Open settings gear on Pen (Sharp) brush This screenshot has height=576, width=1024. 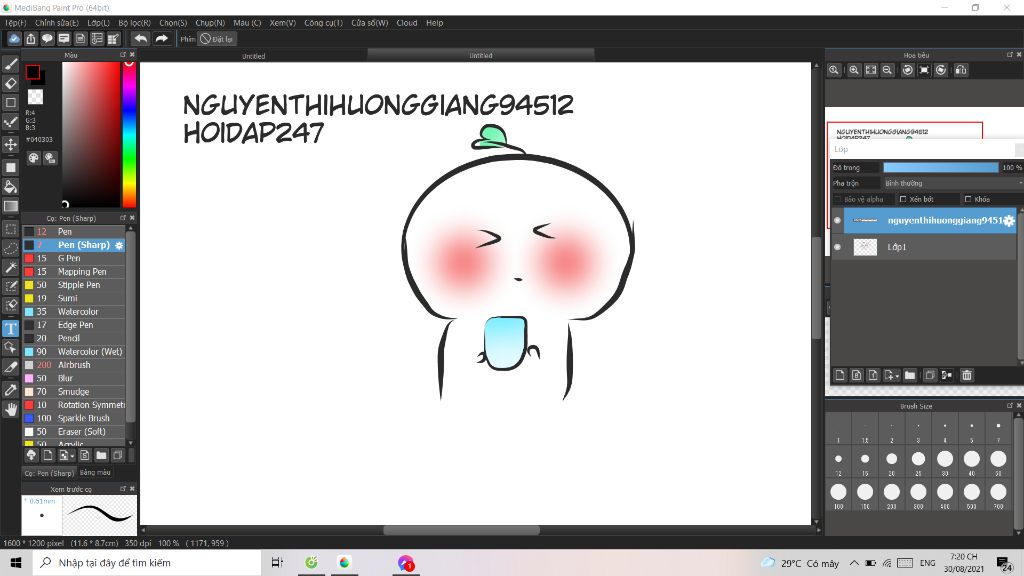coord(119,245)
